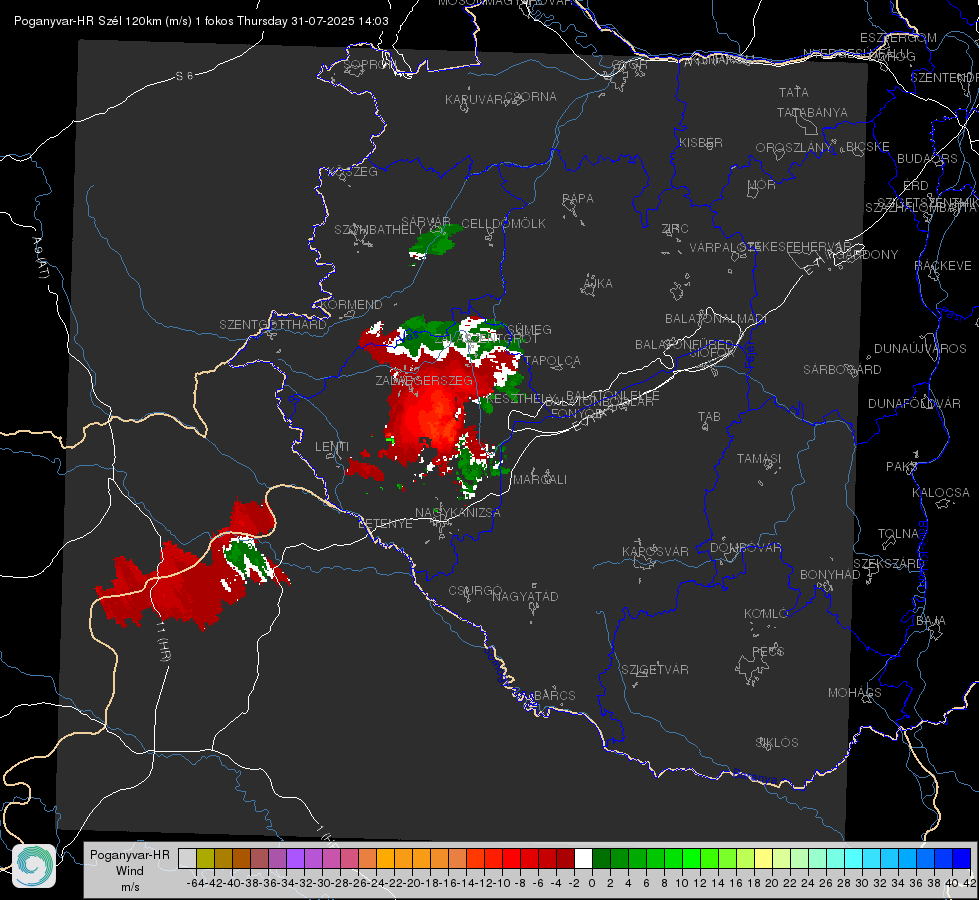Click the S 6 road label
Viewport: 979px width, 900px height.
[184, 76]
